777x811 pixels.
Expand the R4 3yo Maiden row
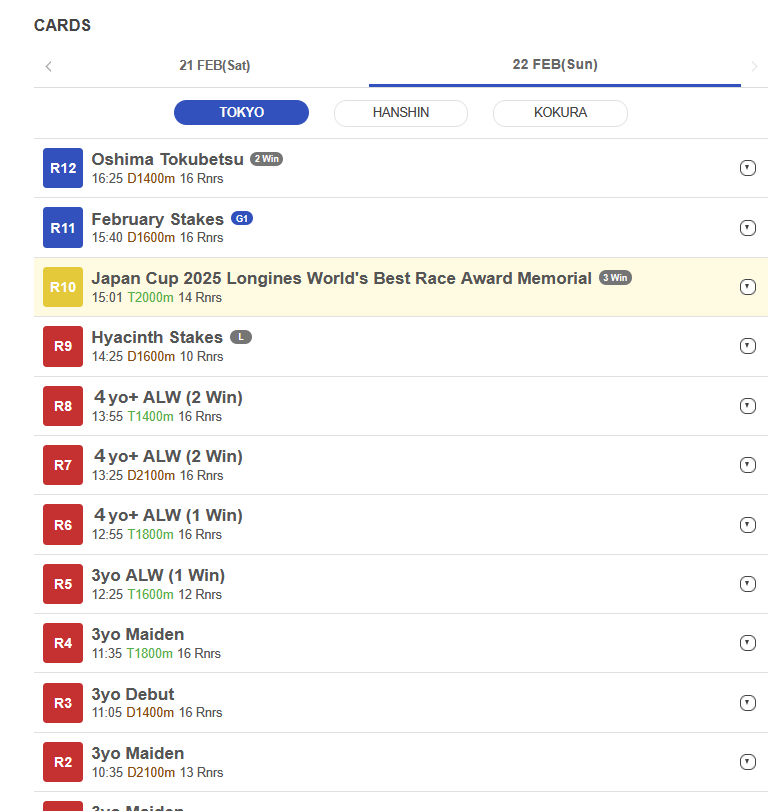point(748,643)
